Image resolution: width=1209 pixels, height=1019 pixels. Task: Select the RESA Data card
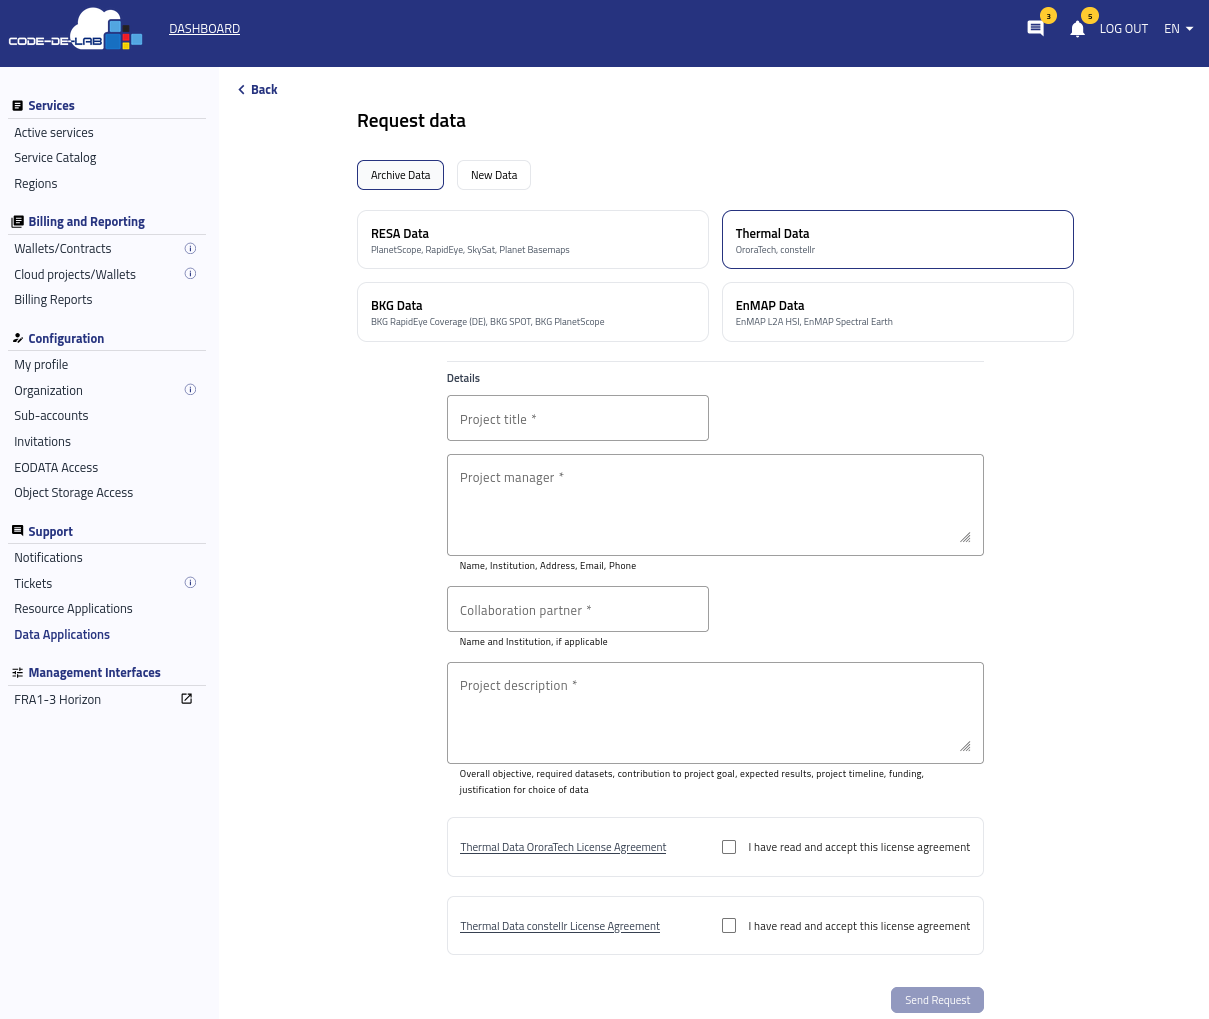[x=533, y=240]
